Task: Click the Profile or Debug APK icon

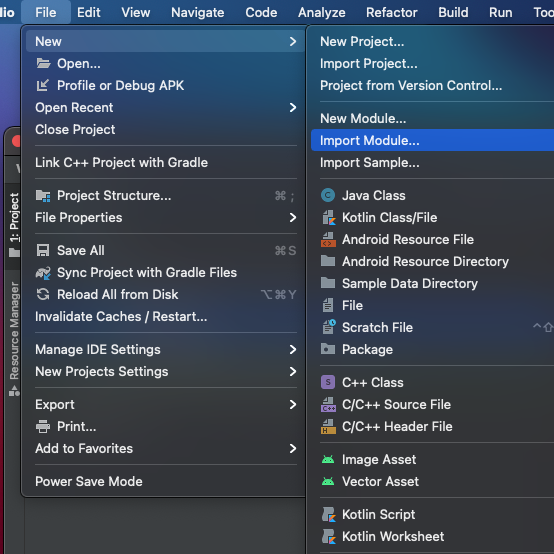Action: [43, 86]
